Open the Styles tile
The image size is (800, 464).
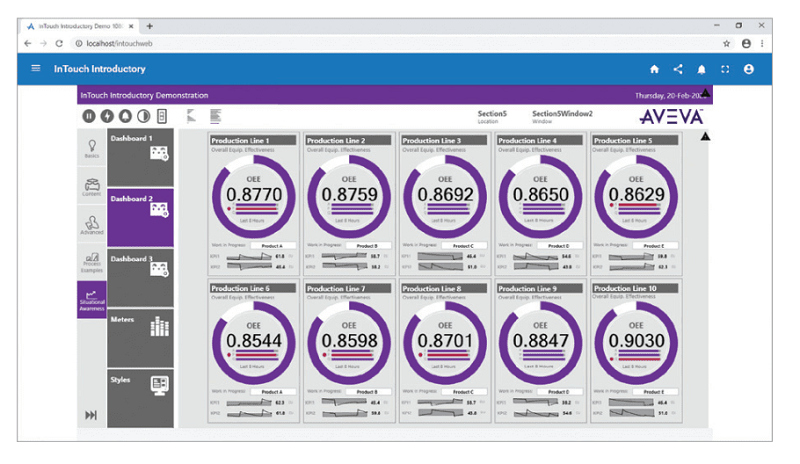click(x=140, y=383)
